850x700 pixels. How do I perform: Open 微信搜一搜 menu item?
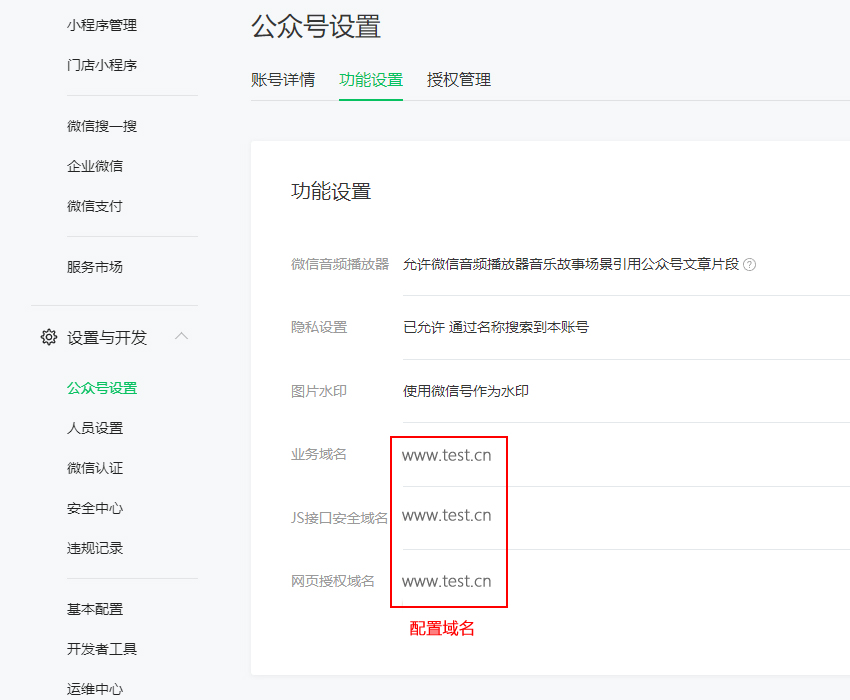tap(102, 126)
